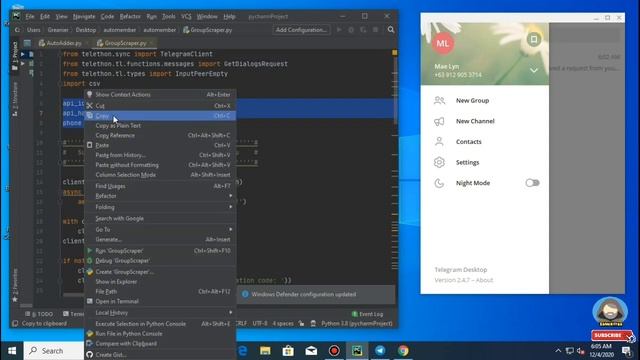This screenshot has width=640, height=360.
Task: Click Paste in the context menu
Action: tap(160, 145)
